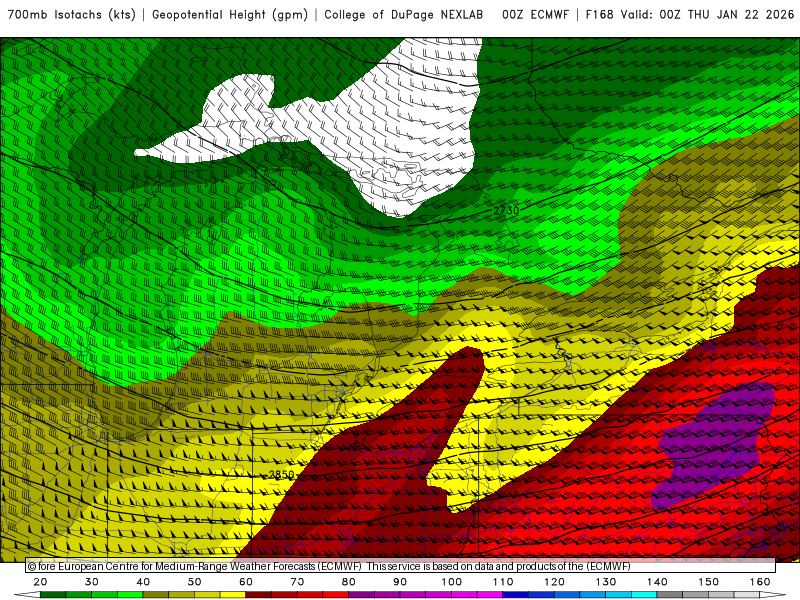Click the 'College of DuPage NEXLAB' label
This screenshot has height=600, width=800.
tap(404, 15)
